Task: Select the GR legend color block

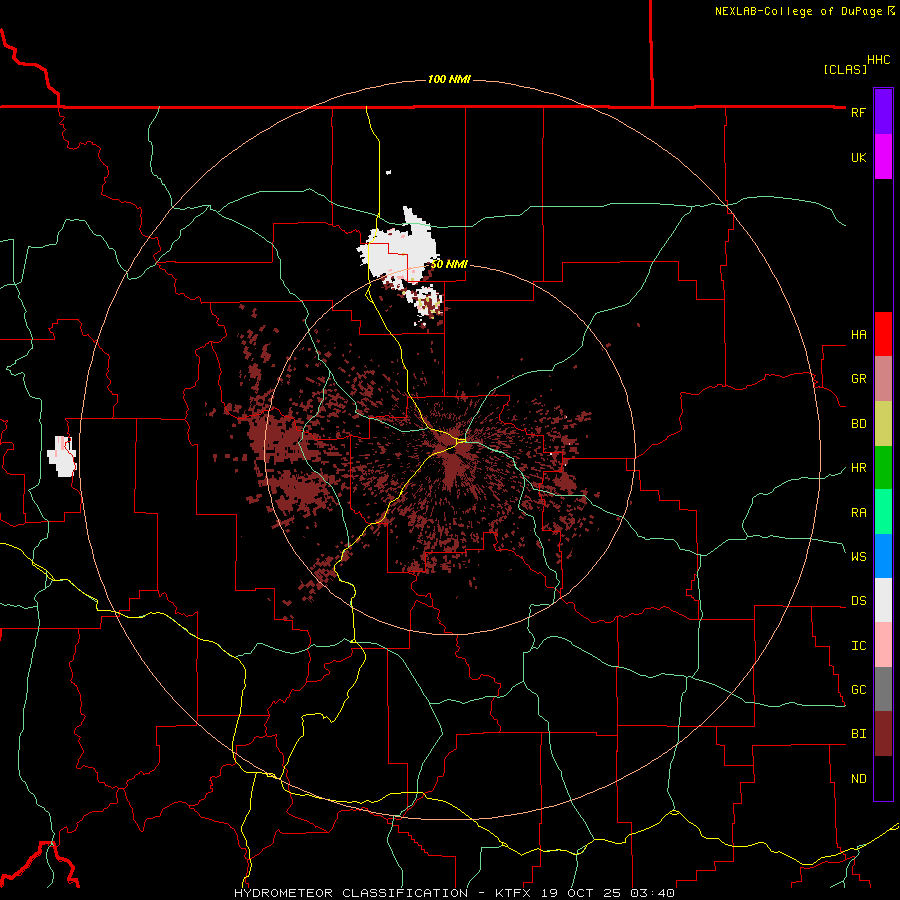Action: (x=883, y=379)
